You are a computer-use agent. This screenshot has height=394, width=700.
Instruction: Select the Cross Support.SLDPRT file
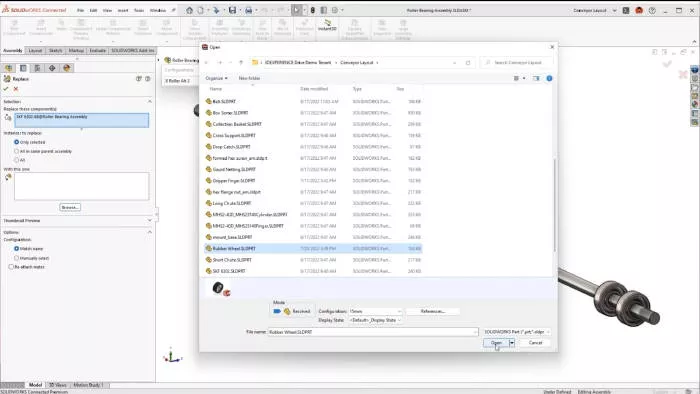pos(313,135)
